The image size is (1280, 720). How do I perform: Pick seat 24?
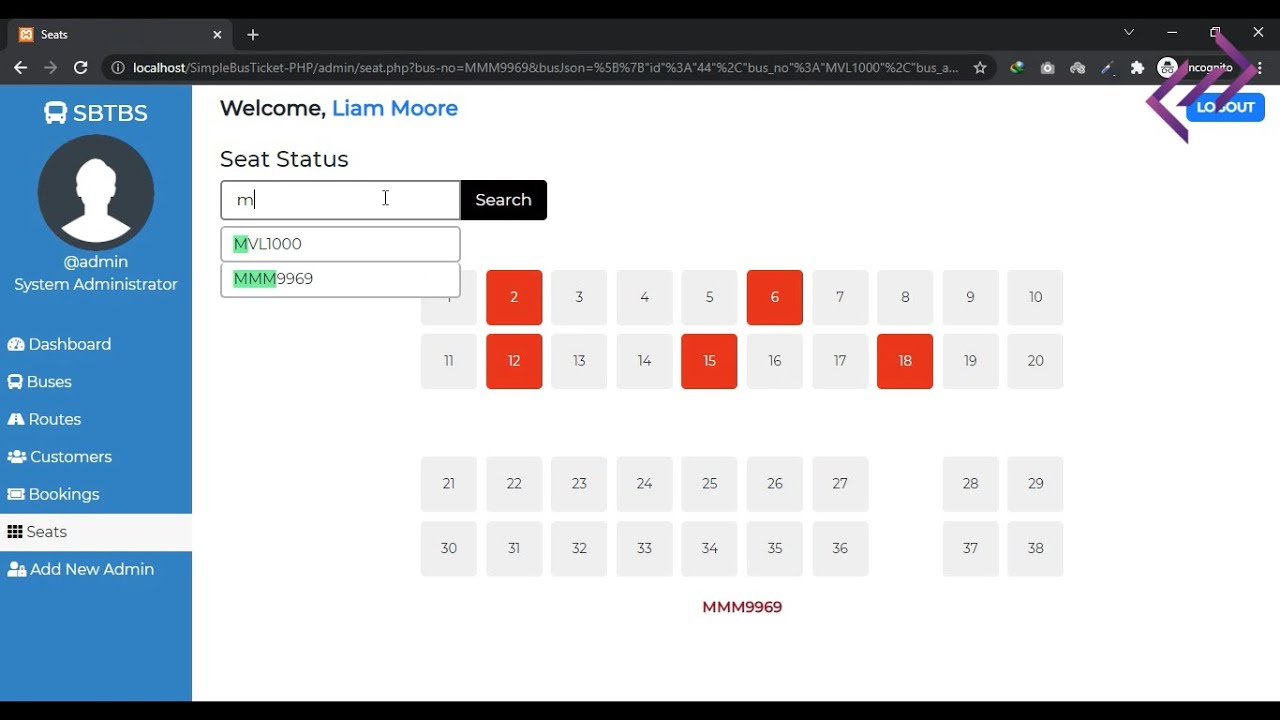[x=644, y=484]
